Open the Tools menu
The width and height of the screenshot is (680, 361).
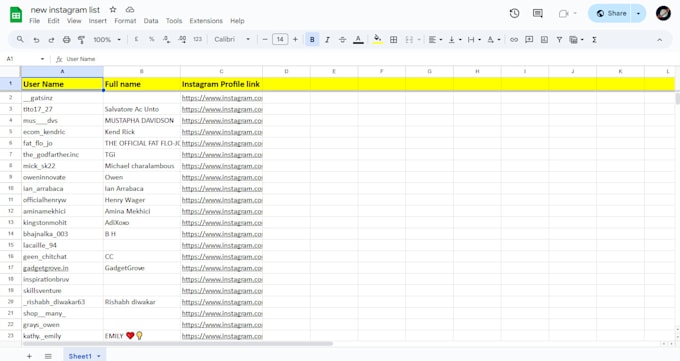click(x=174, y=21)
